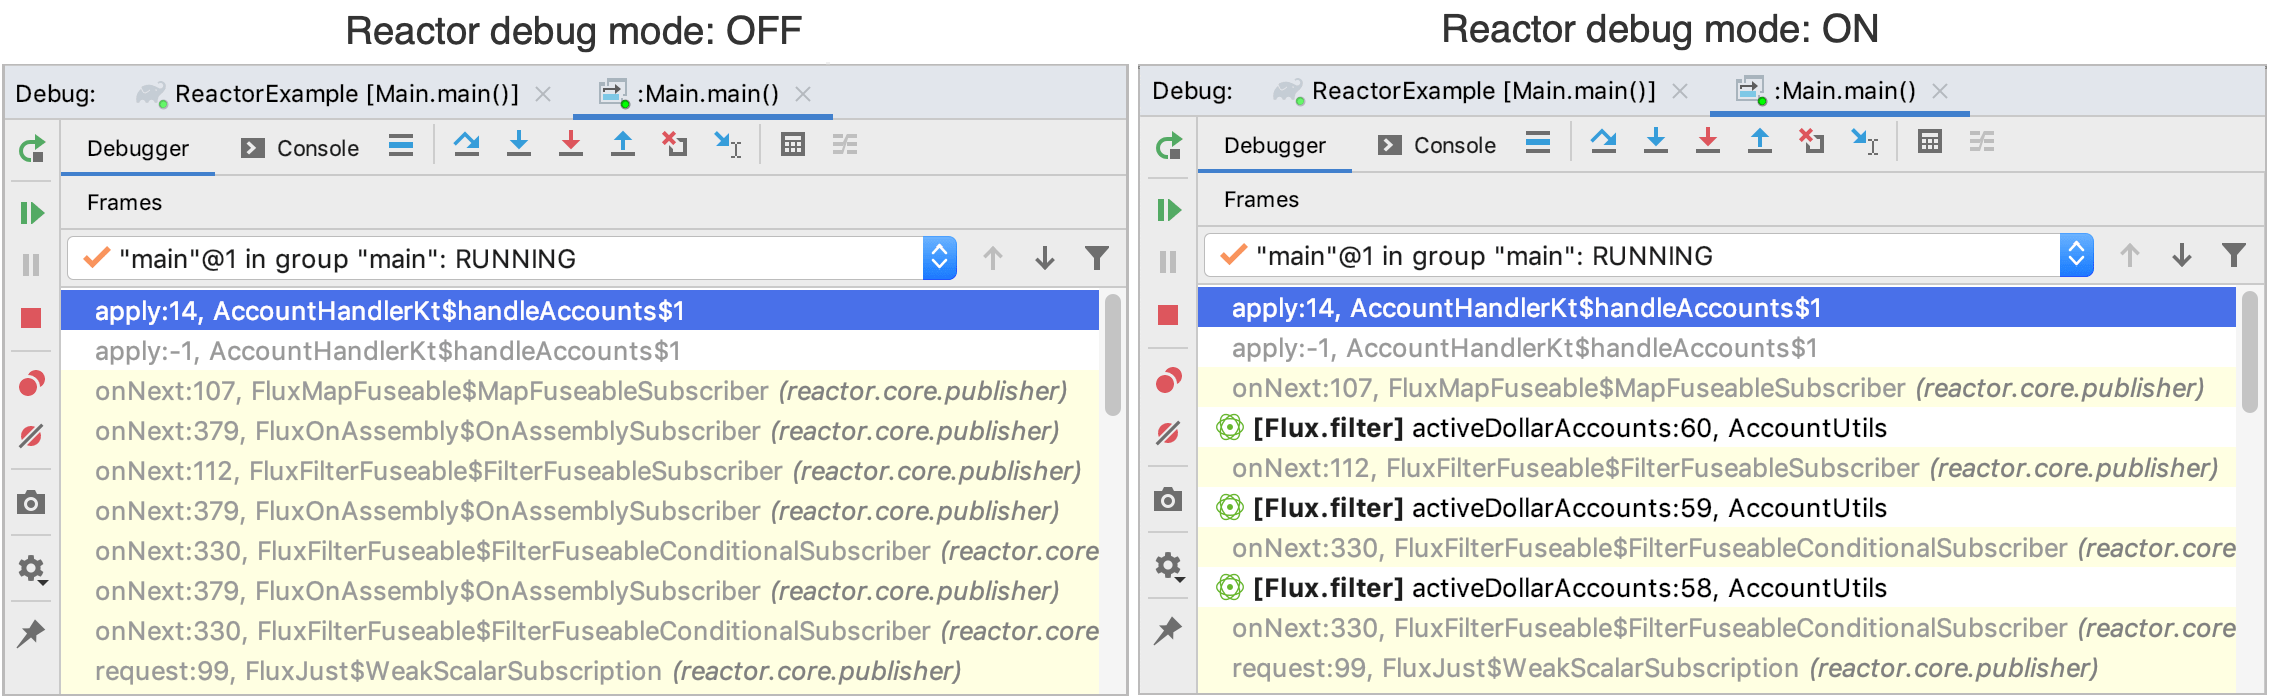The height and width of the screenshot is (698, 2269).
Task: Open thread dropdown in right Frames panel
Action: pos(2076,256)
